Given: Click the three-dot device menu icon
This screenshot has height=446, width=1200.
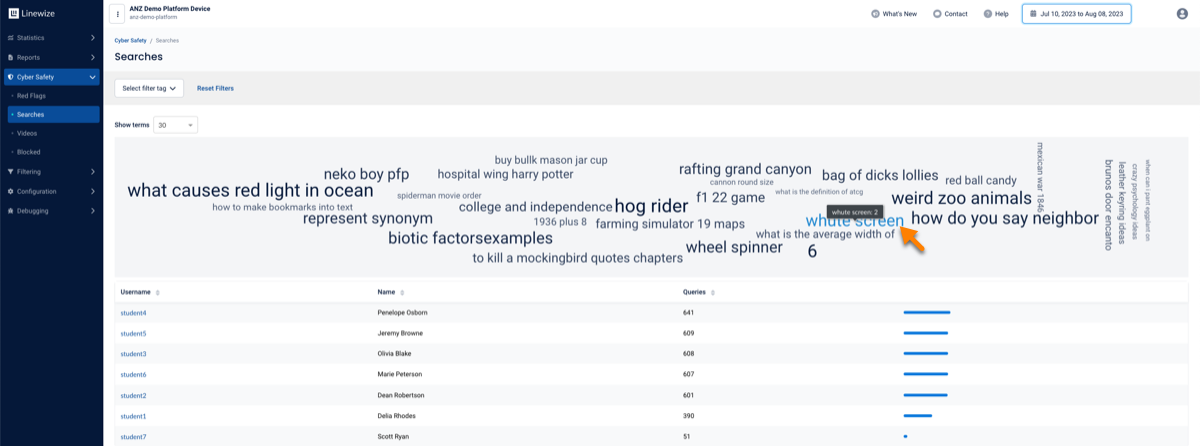Looking at the screenshot, I should click(119, 14).
